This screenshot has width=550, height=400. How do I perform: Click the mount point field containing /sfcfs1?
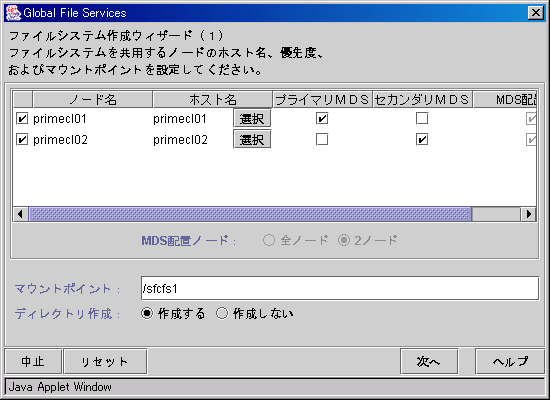340,288
